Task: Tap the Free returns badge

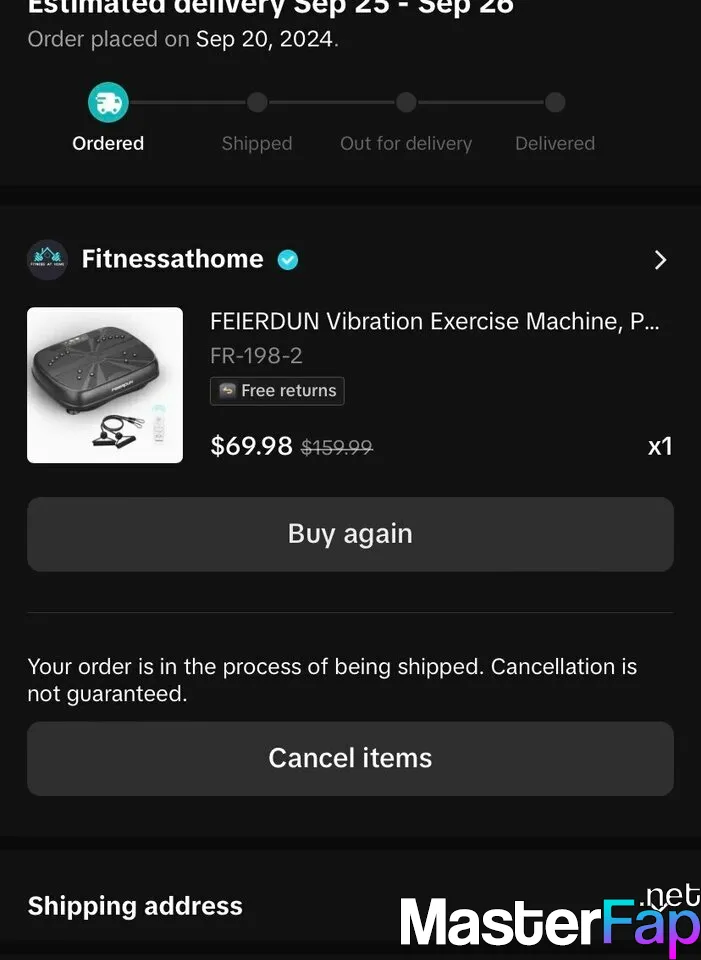Action: point(277,391)
